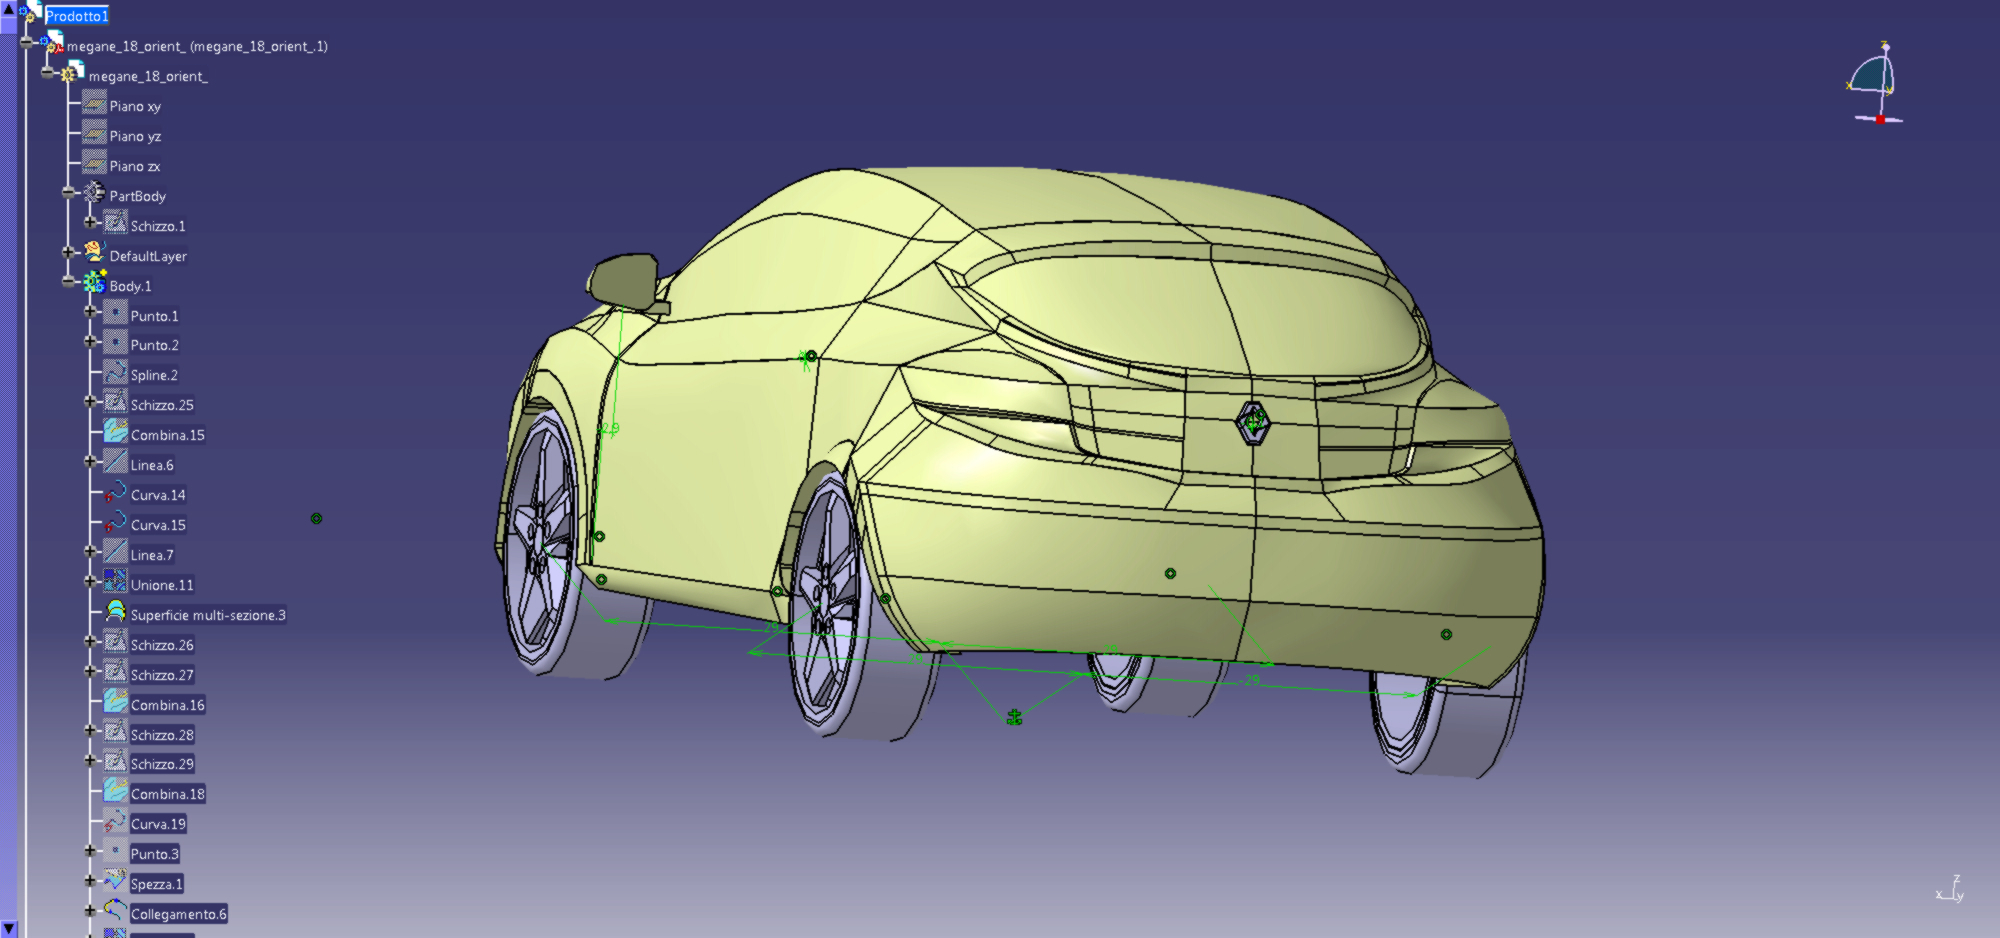Select the 'Schizzo.27' label in the tree

(162, 675)
